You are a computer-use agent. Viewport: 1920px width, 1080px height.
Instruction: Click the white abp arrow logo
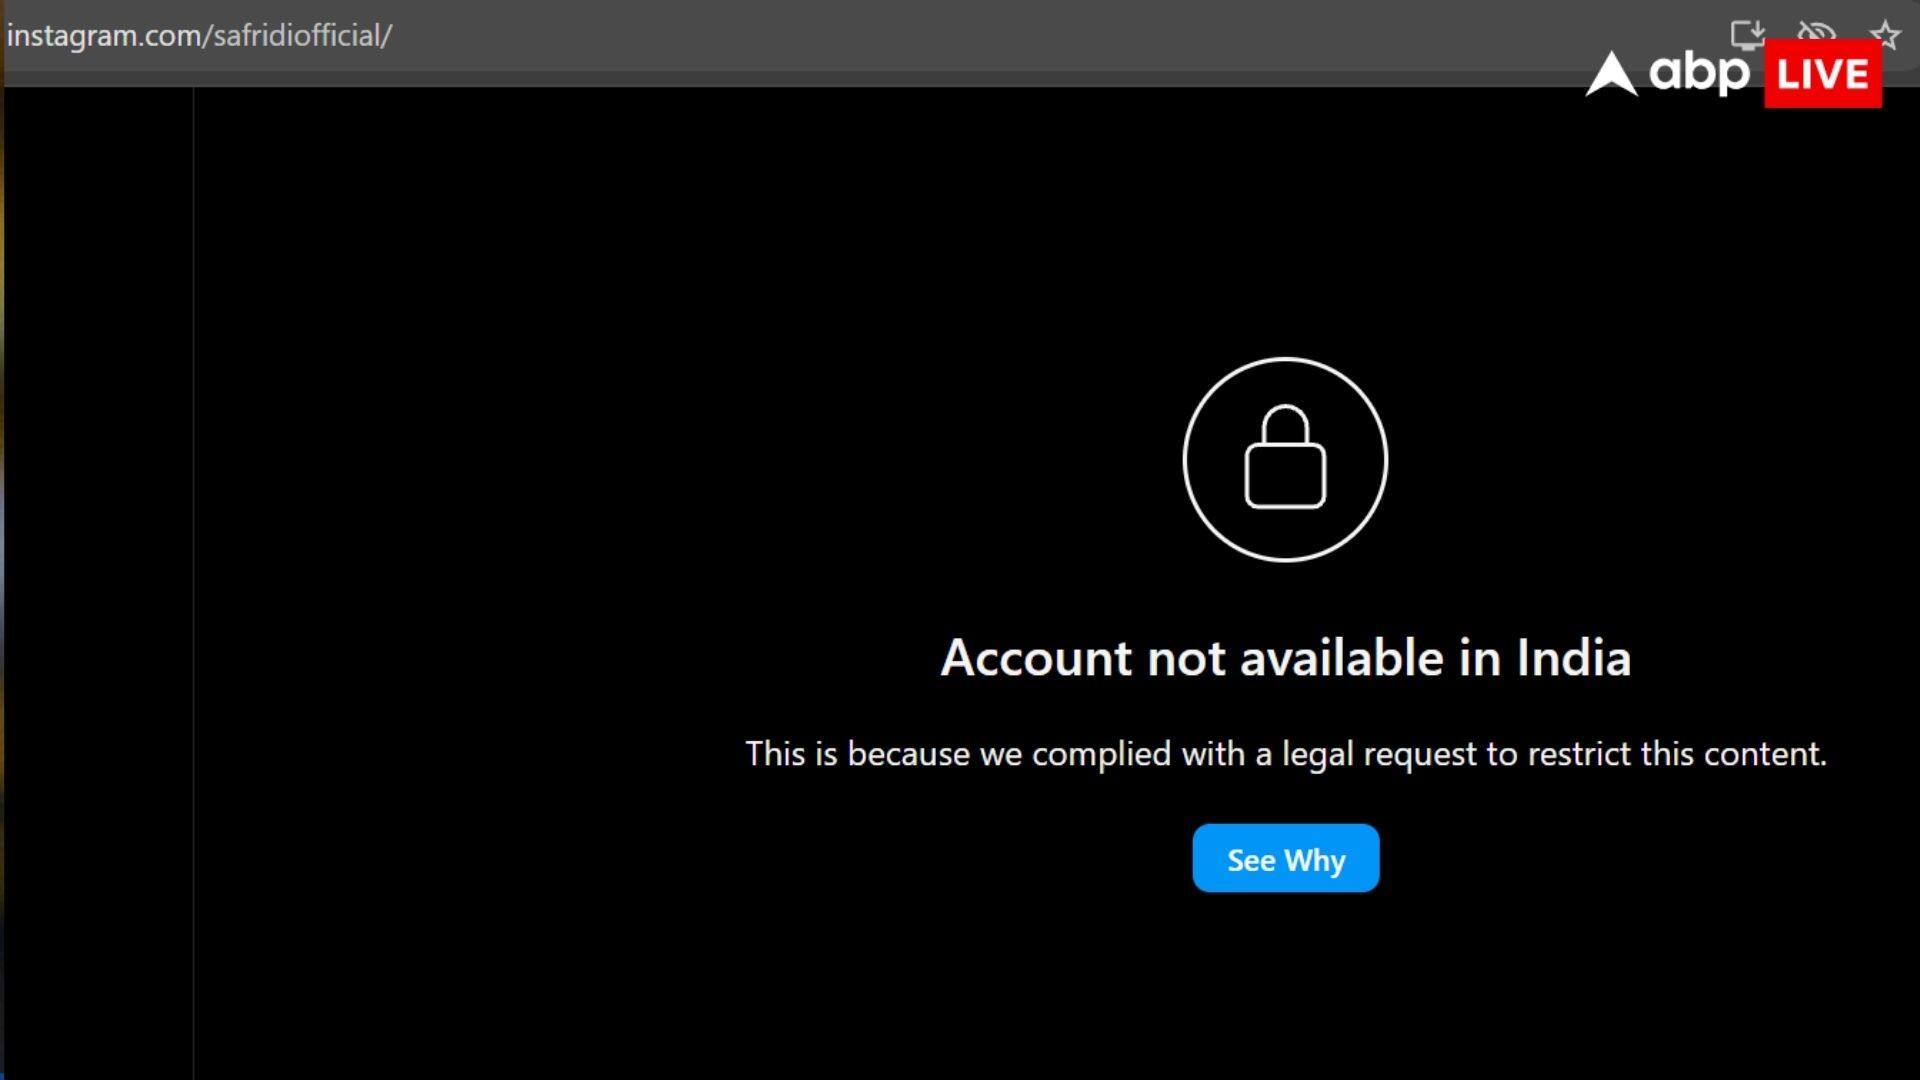(1611, 74)
